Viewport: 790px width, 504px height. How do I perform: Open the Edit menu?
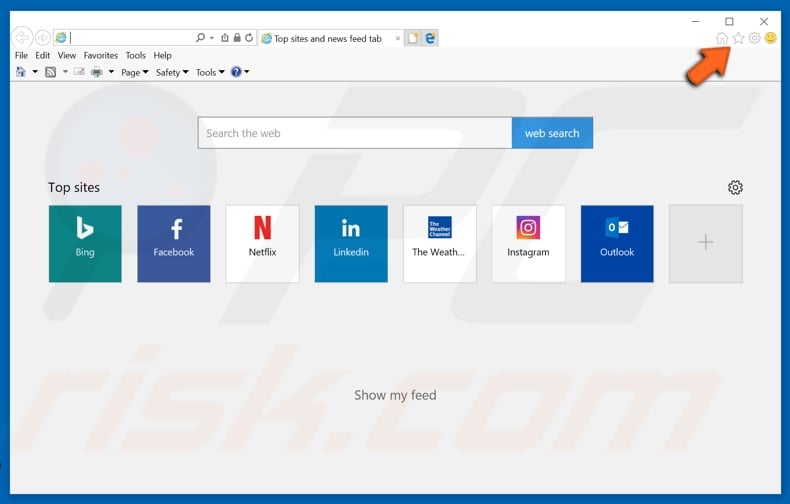coord(42,55)
